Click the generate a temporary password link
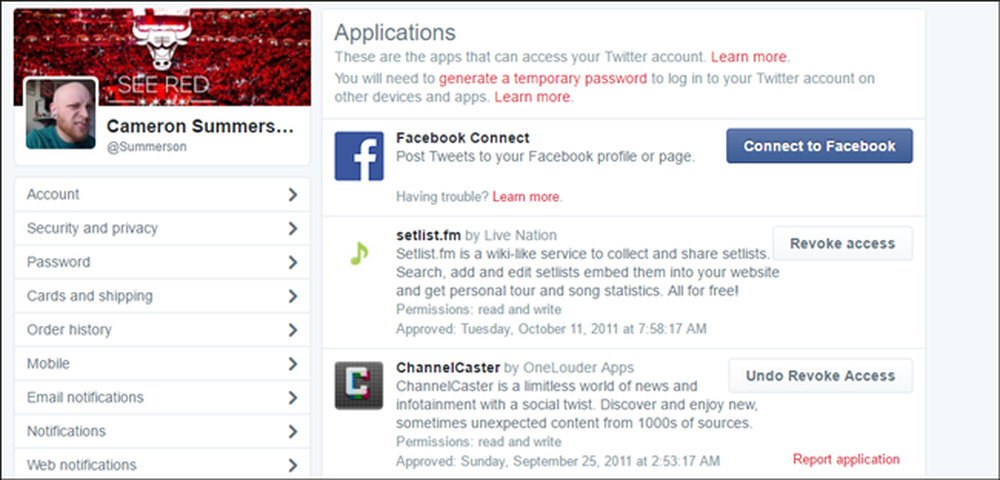This screenshot has height=480, width=1000. [543, 78]
